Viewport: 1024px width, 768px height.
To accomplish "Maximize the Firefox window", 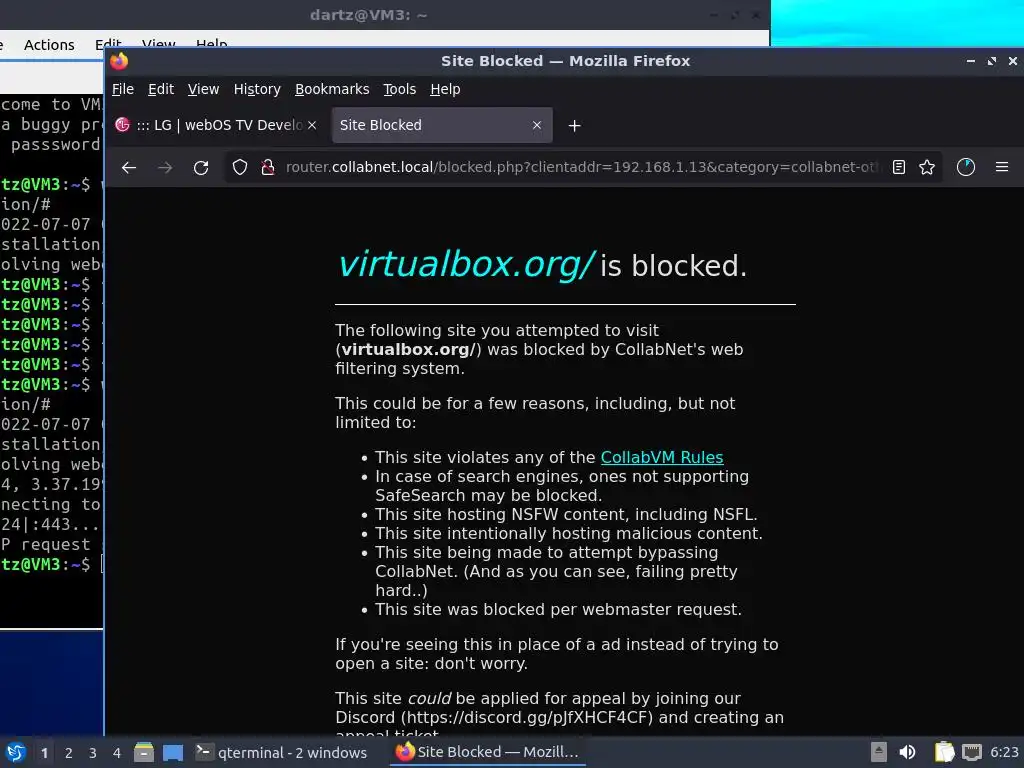I will point(991,61).
